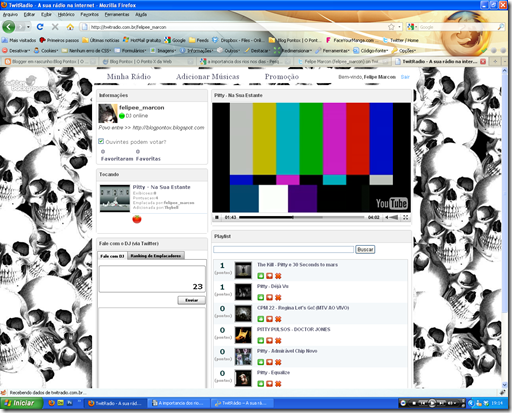Image resolution: width=512 pixels, height=413 pixels.
Task: Click the Firefox stop loading button
Action: (55, 27)
